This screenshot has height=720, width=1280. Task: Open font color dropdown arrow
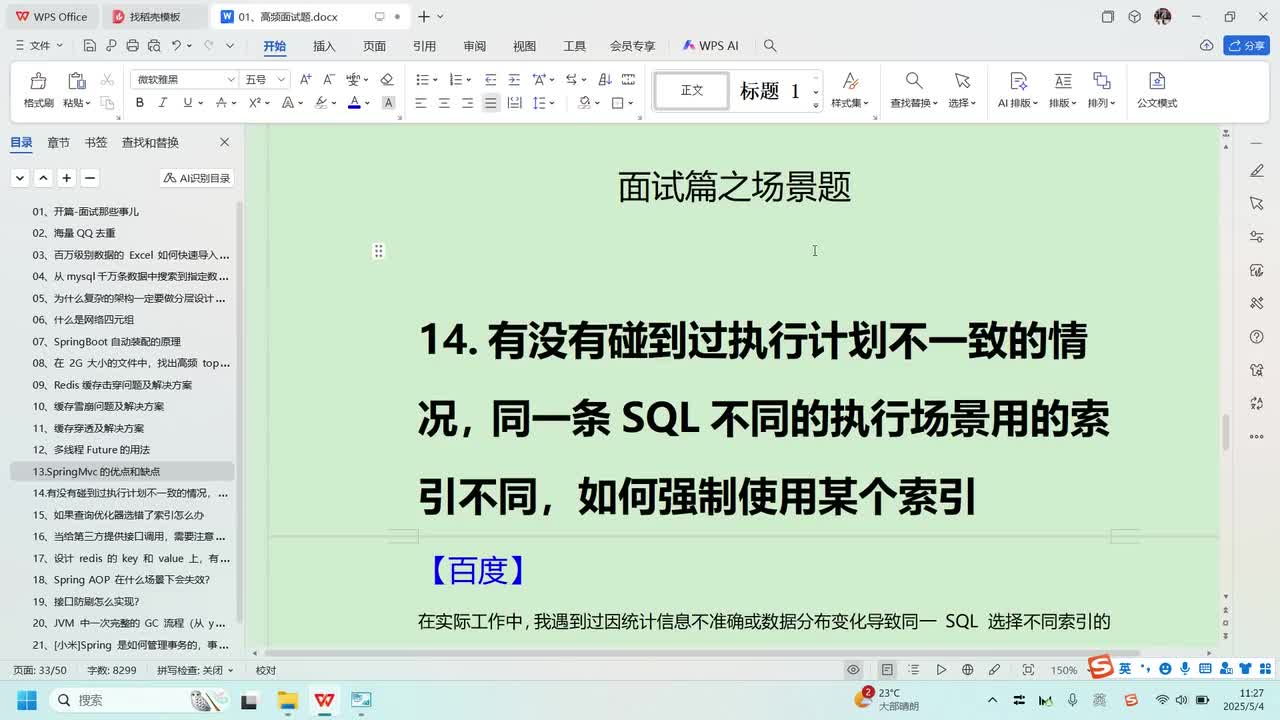367,103
